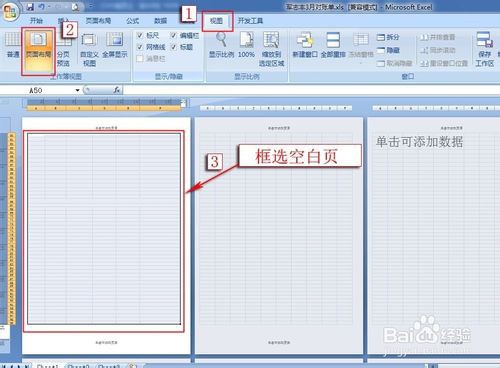This screenshot has width=500, height=368.
Task: Toggle the 消息栏 message bar checkbox
Action: (x=140, y=59)
